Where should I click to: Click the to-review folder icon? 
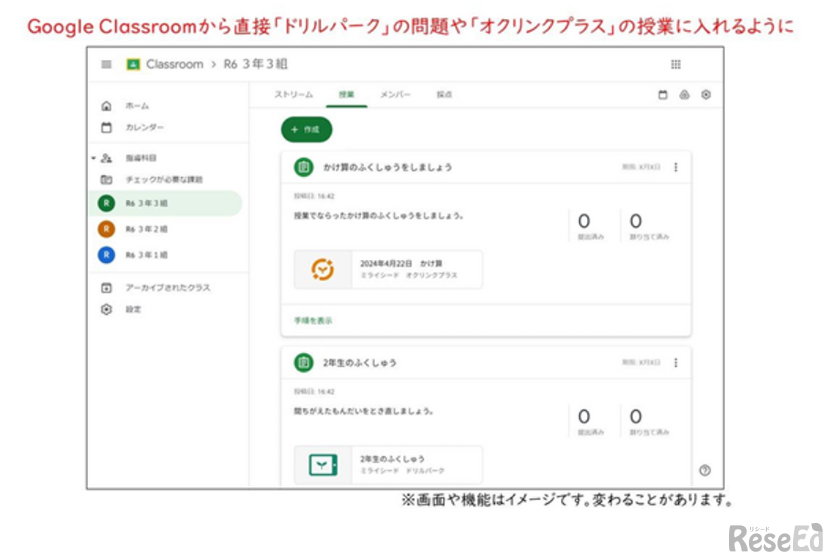pyautogui.click(x=106, y=180)
